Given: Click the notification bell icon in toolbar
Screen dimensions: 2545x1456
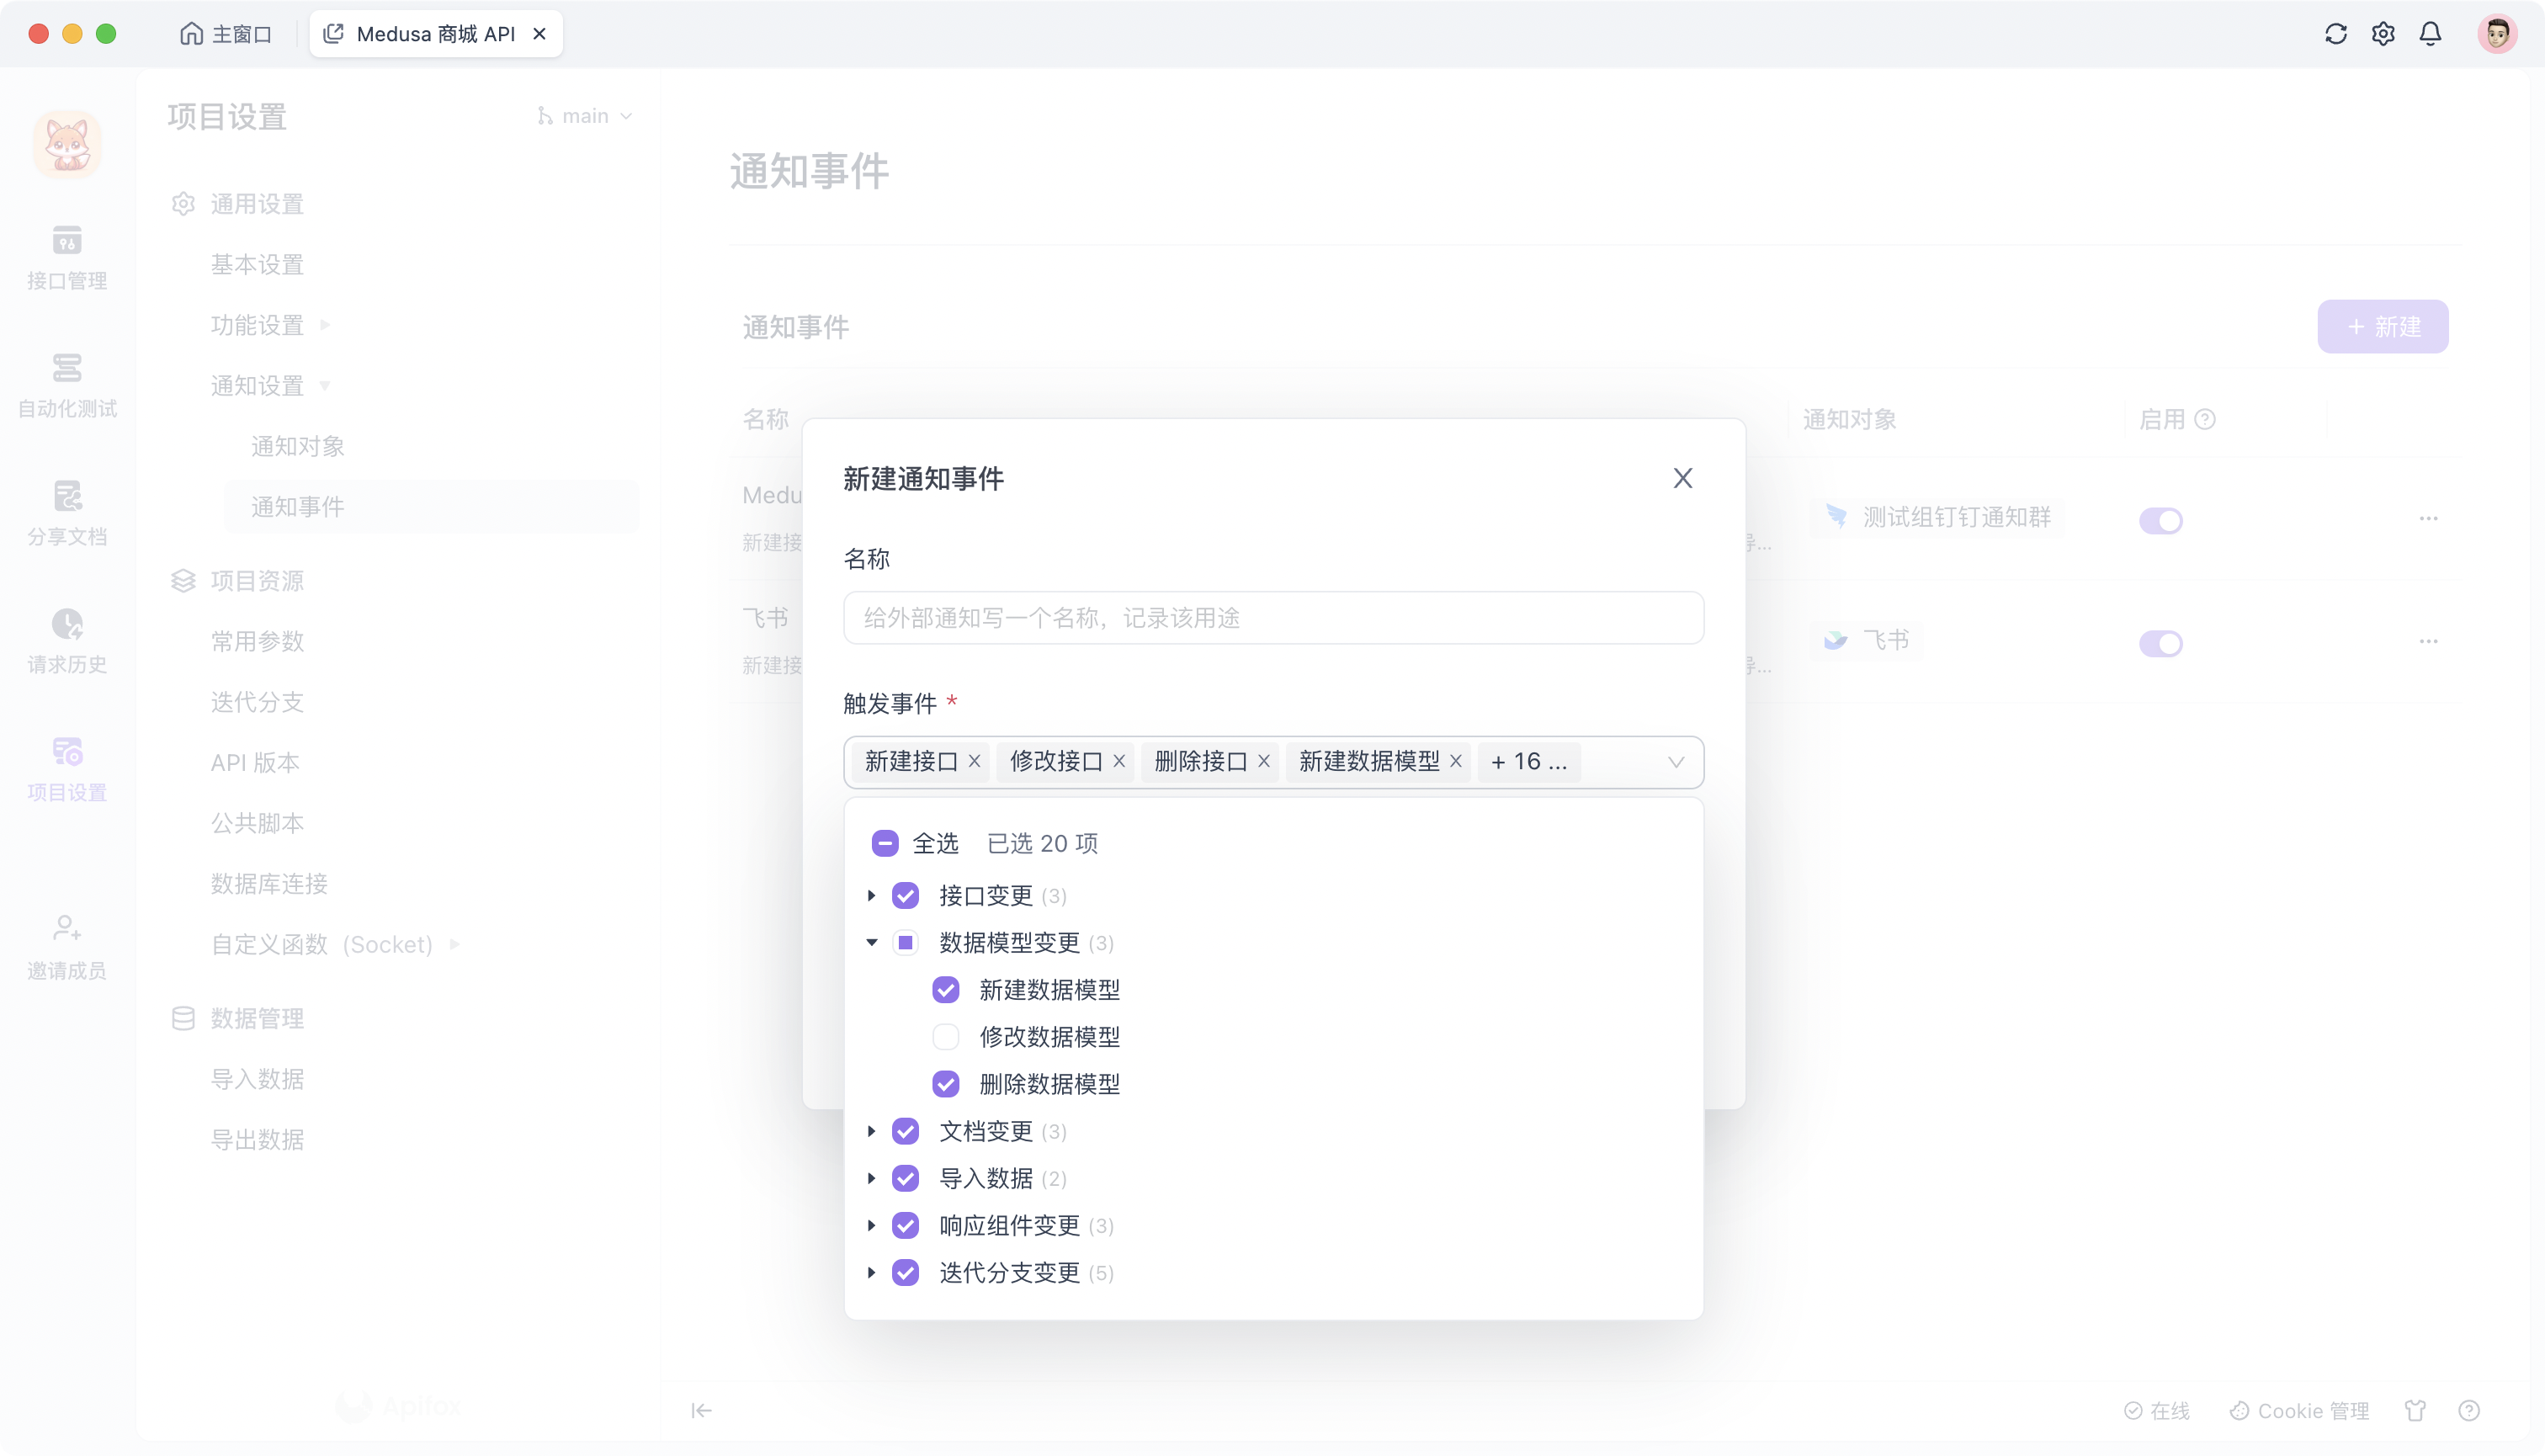Looking at the screenshot, I should [x=2431, y=33].
